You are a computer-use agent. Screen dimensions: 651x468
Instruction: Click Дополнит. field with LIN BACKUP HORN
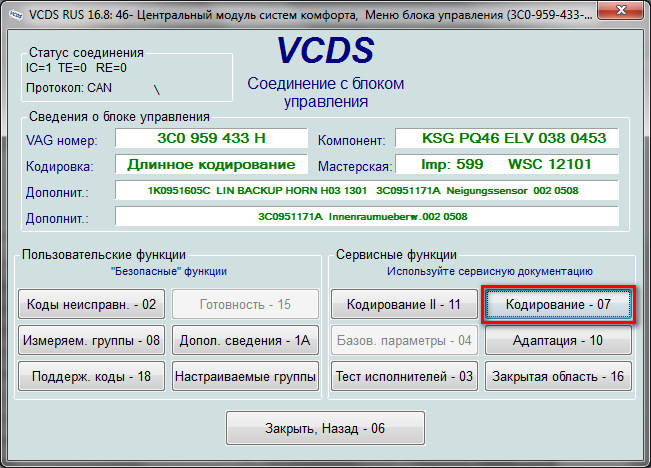click(x=367, y=191)
